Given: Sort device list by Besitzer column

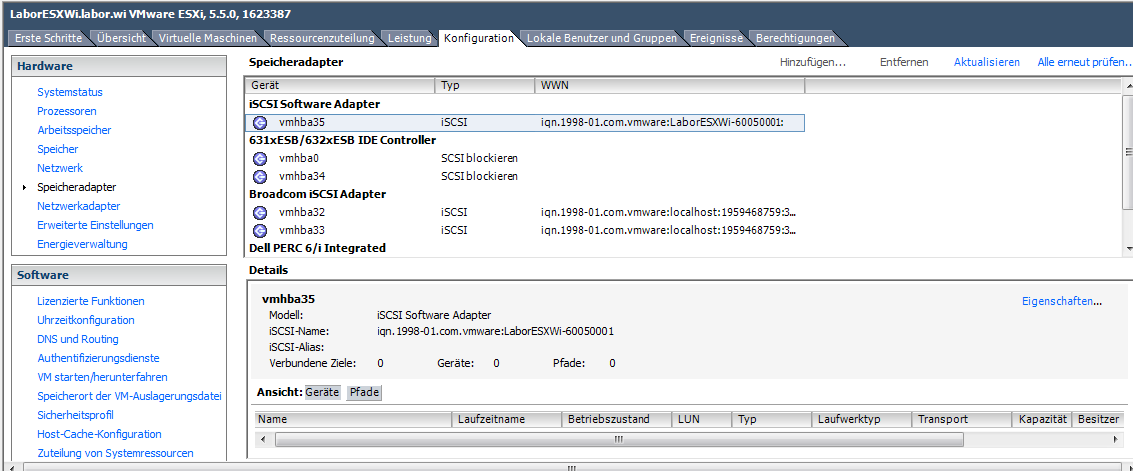Looking at the screenshot, I should tap(1099, 419).
